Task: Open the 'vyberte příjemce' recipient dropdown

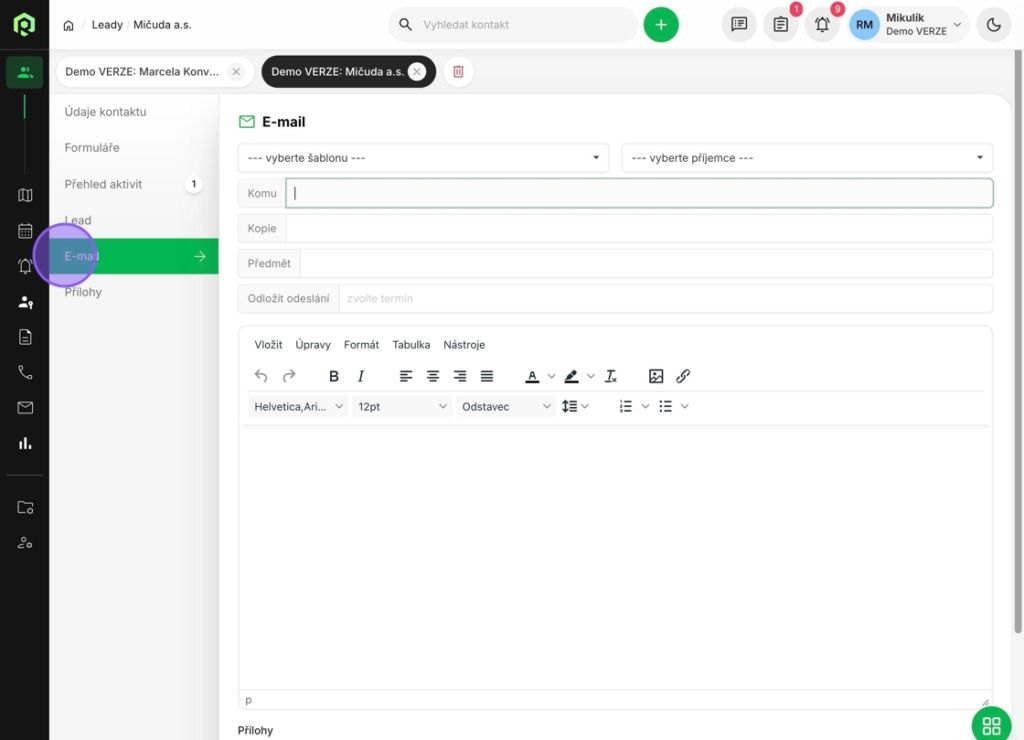Action: coord(807,158)
